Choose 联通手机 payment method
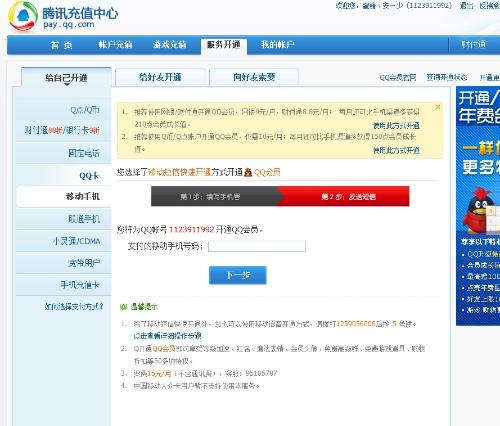 click(84, 219)
